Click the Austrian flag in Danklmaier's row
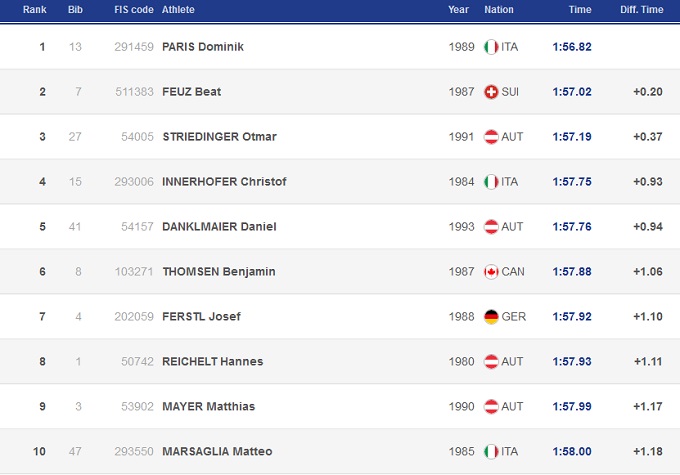Viewport: 680px width, 475px height. point(491,227)
